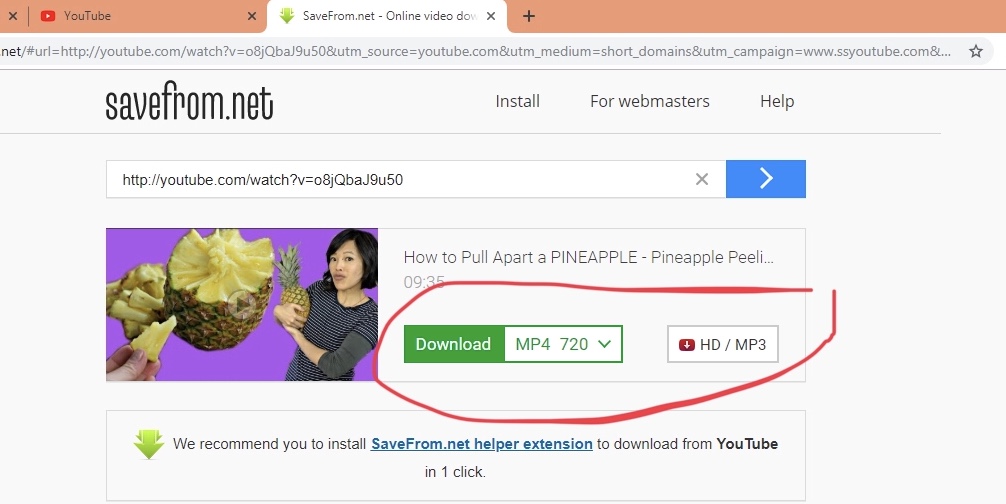Click the savefrom.net logo

pos(189,101)
